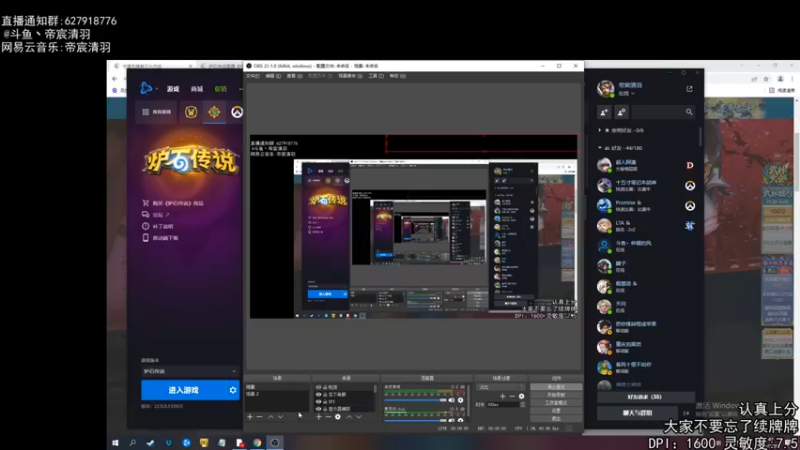The width and height of the screenshot is (800, 450).
Task: Open the Battle.net logo menu
Action: click(146, 88)
